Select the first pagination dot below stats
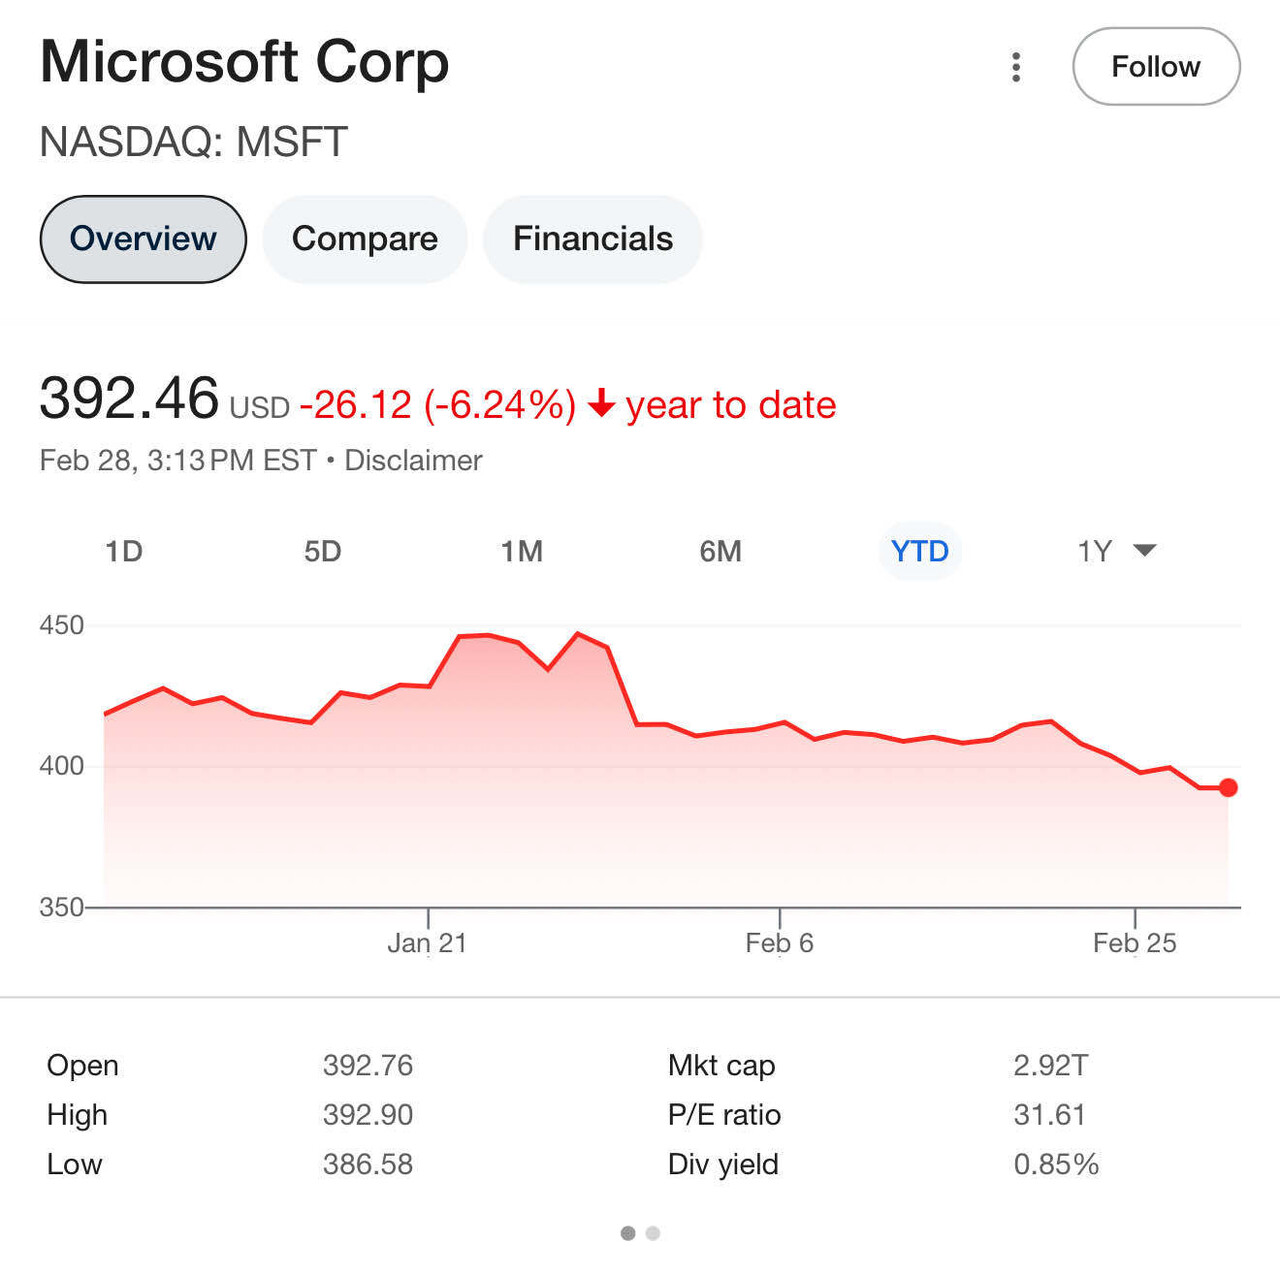This screenshot has width=1280, height=1276. click(628, 1233)
